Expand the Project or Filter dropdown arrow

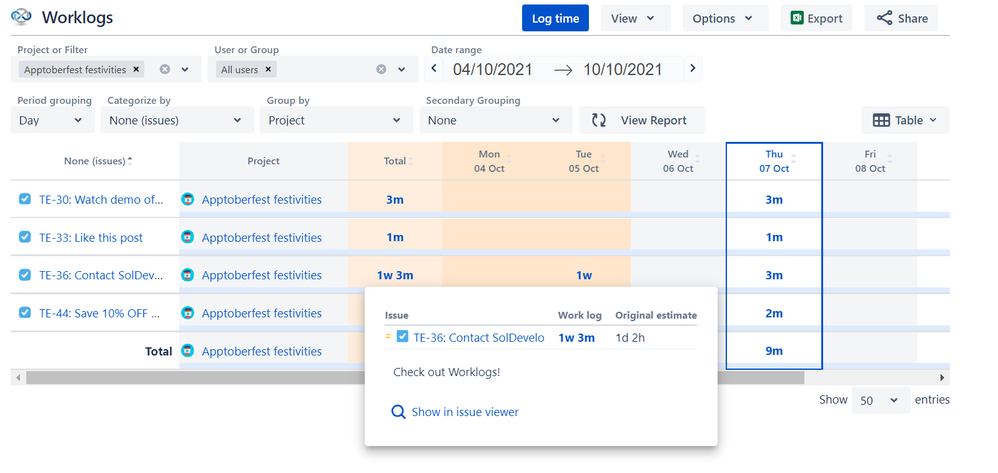pyautogui.click(x=185, y=69)
